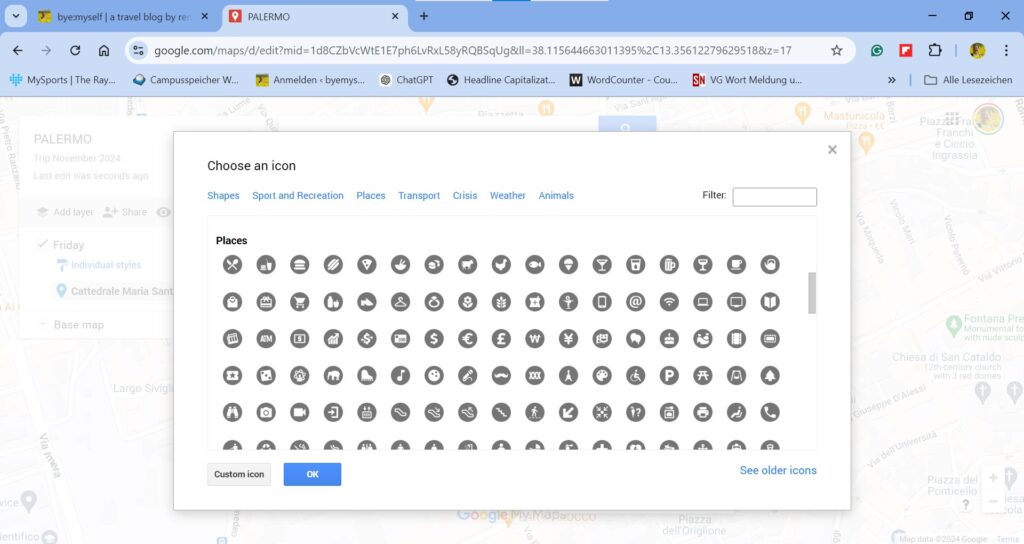Select the cocktail martini glass icon
The width and height of the screenshot is (1024, 544).
coord(602,264)
